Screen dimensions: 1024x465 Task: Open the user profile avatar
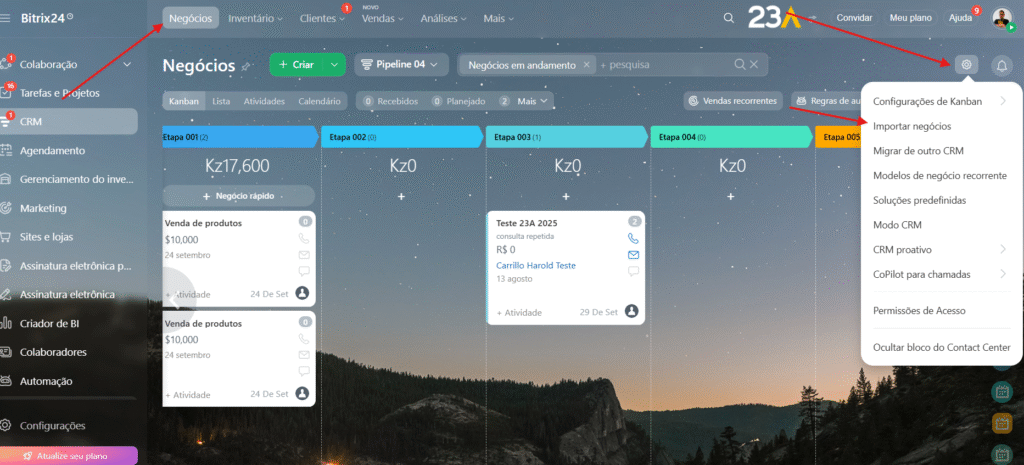tap(1001, 18)
